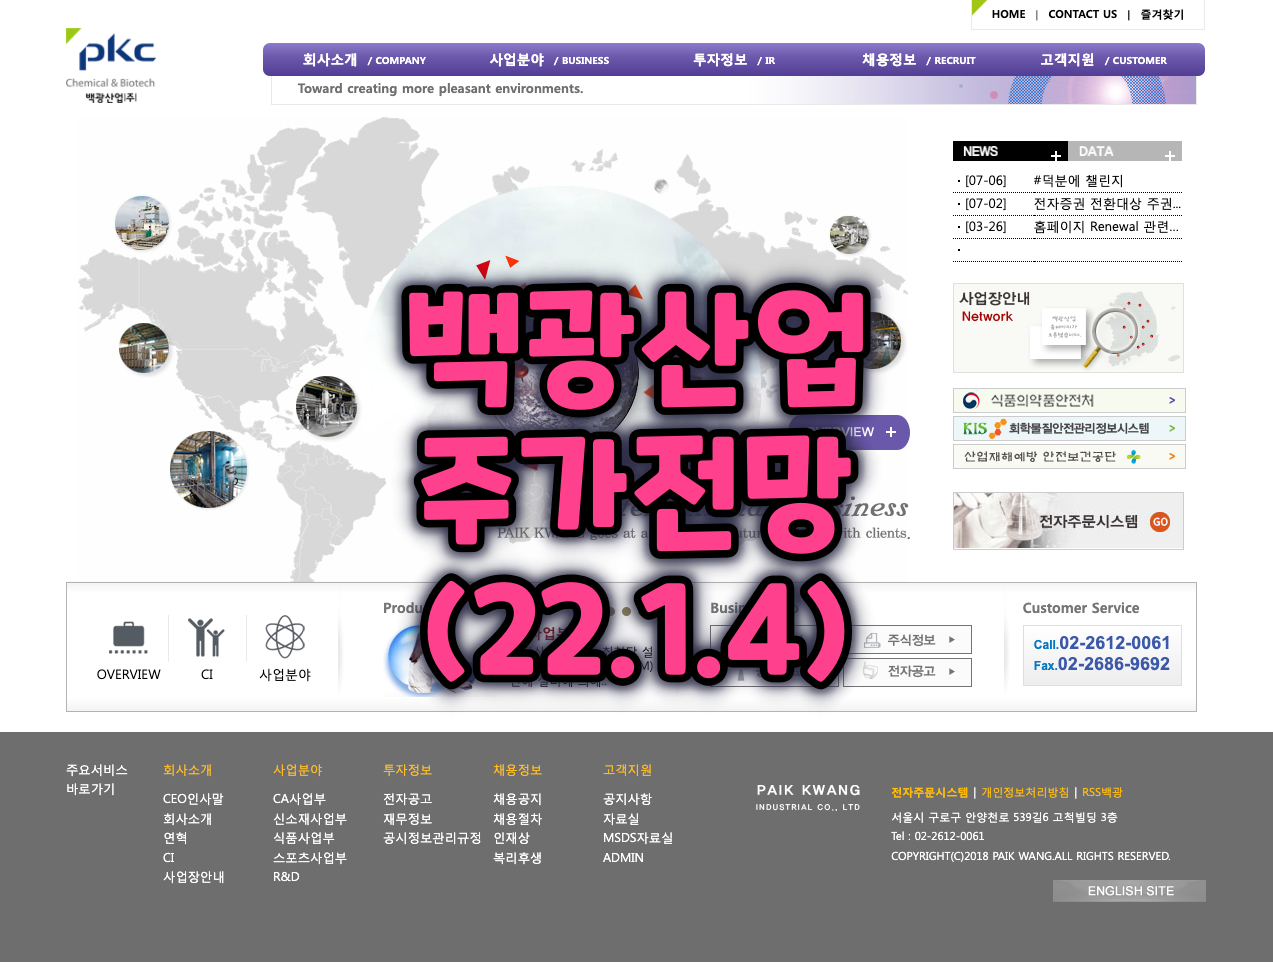Open the 전자주문시스템 banner
The height and width of the screenshot is (973, 1273).
click(x=1068, y=521)
